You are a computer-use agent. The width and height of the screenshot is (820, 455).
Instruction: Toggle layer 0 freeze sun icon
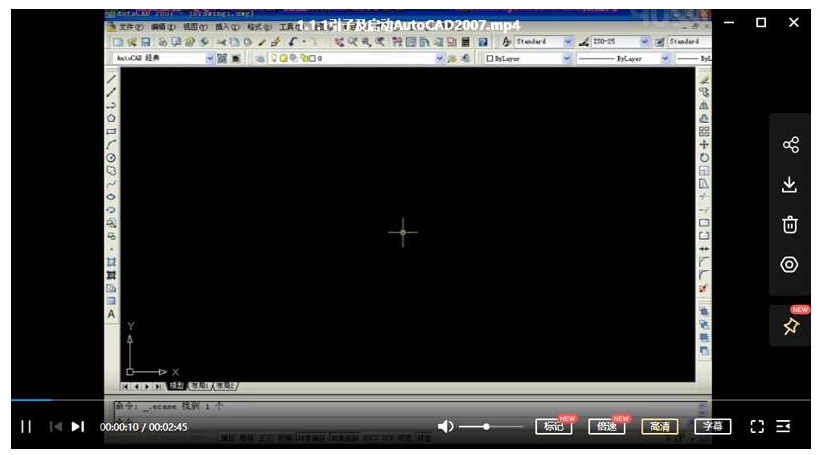(283, 59)
